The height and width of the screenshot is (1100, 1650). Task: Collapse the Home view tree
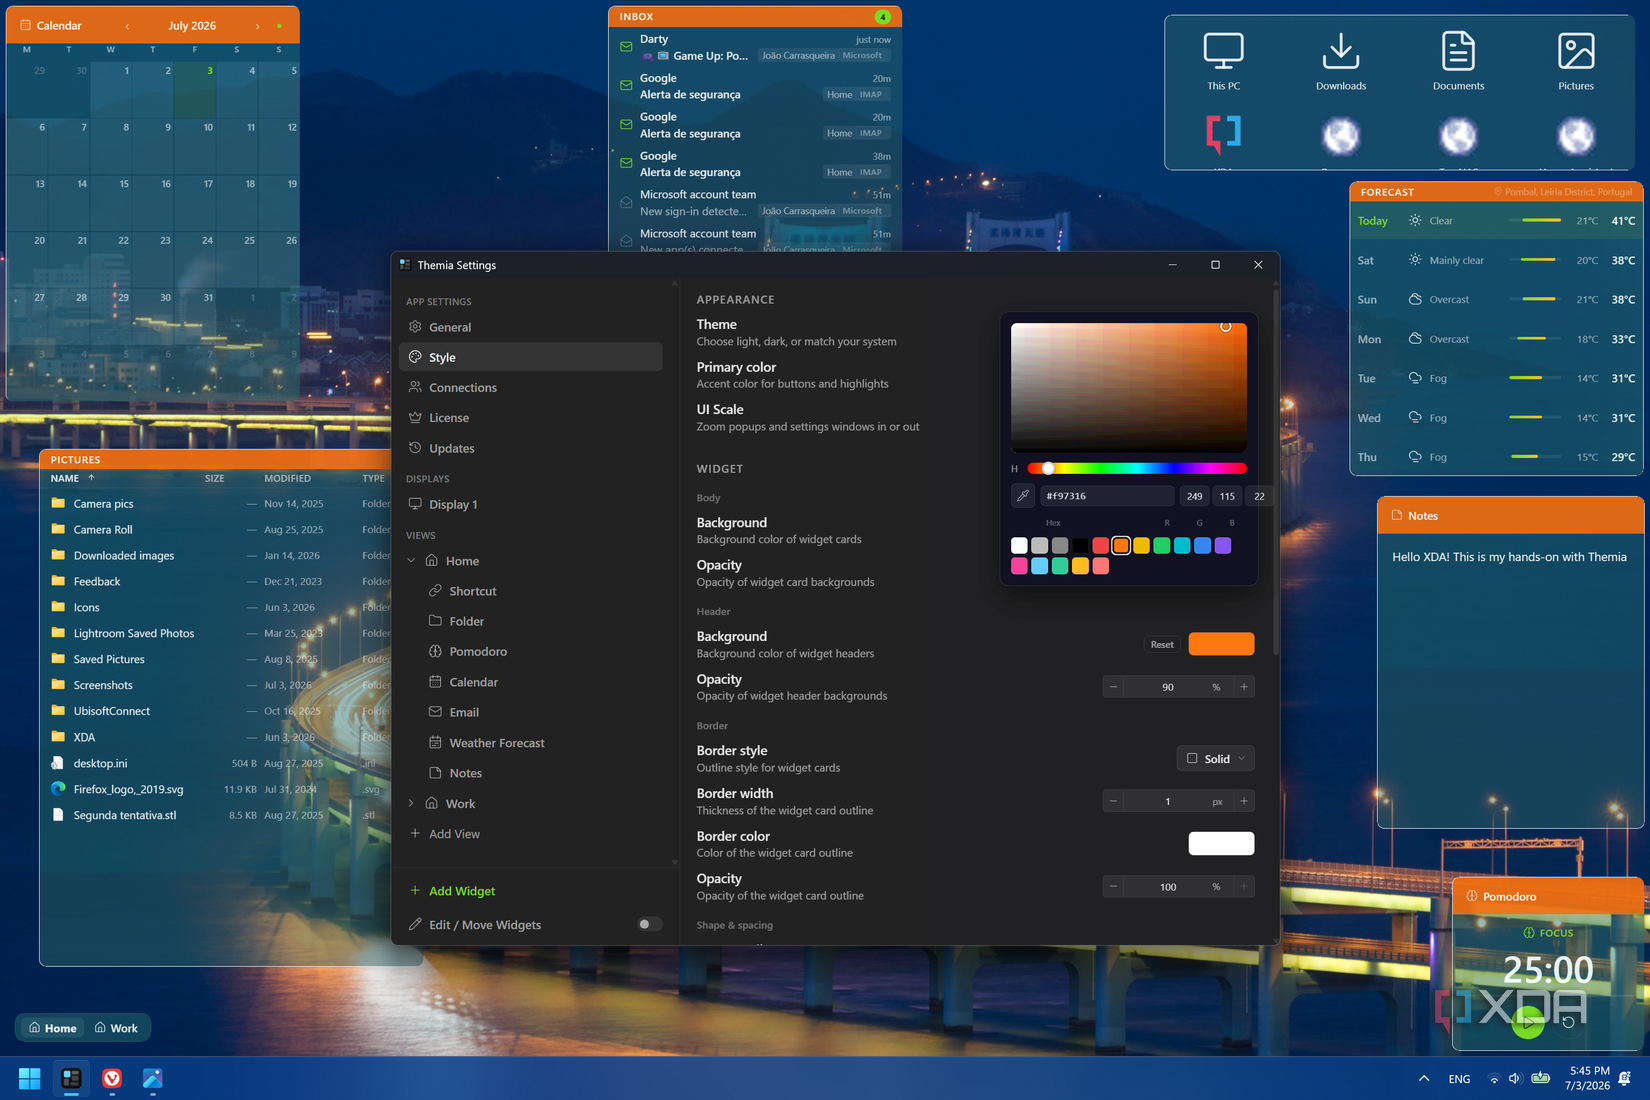tap(411, 561)
